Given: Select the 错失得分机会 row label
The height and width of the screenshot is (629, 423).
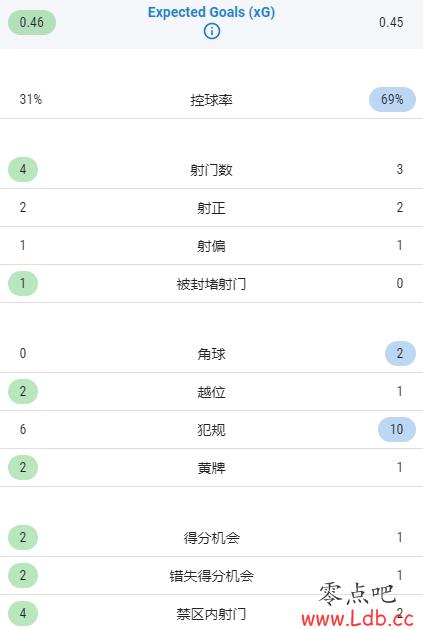Looking at the screenshot, I should pyautogui.click(x=212, y=576).
